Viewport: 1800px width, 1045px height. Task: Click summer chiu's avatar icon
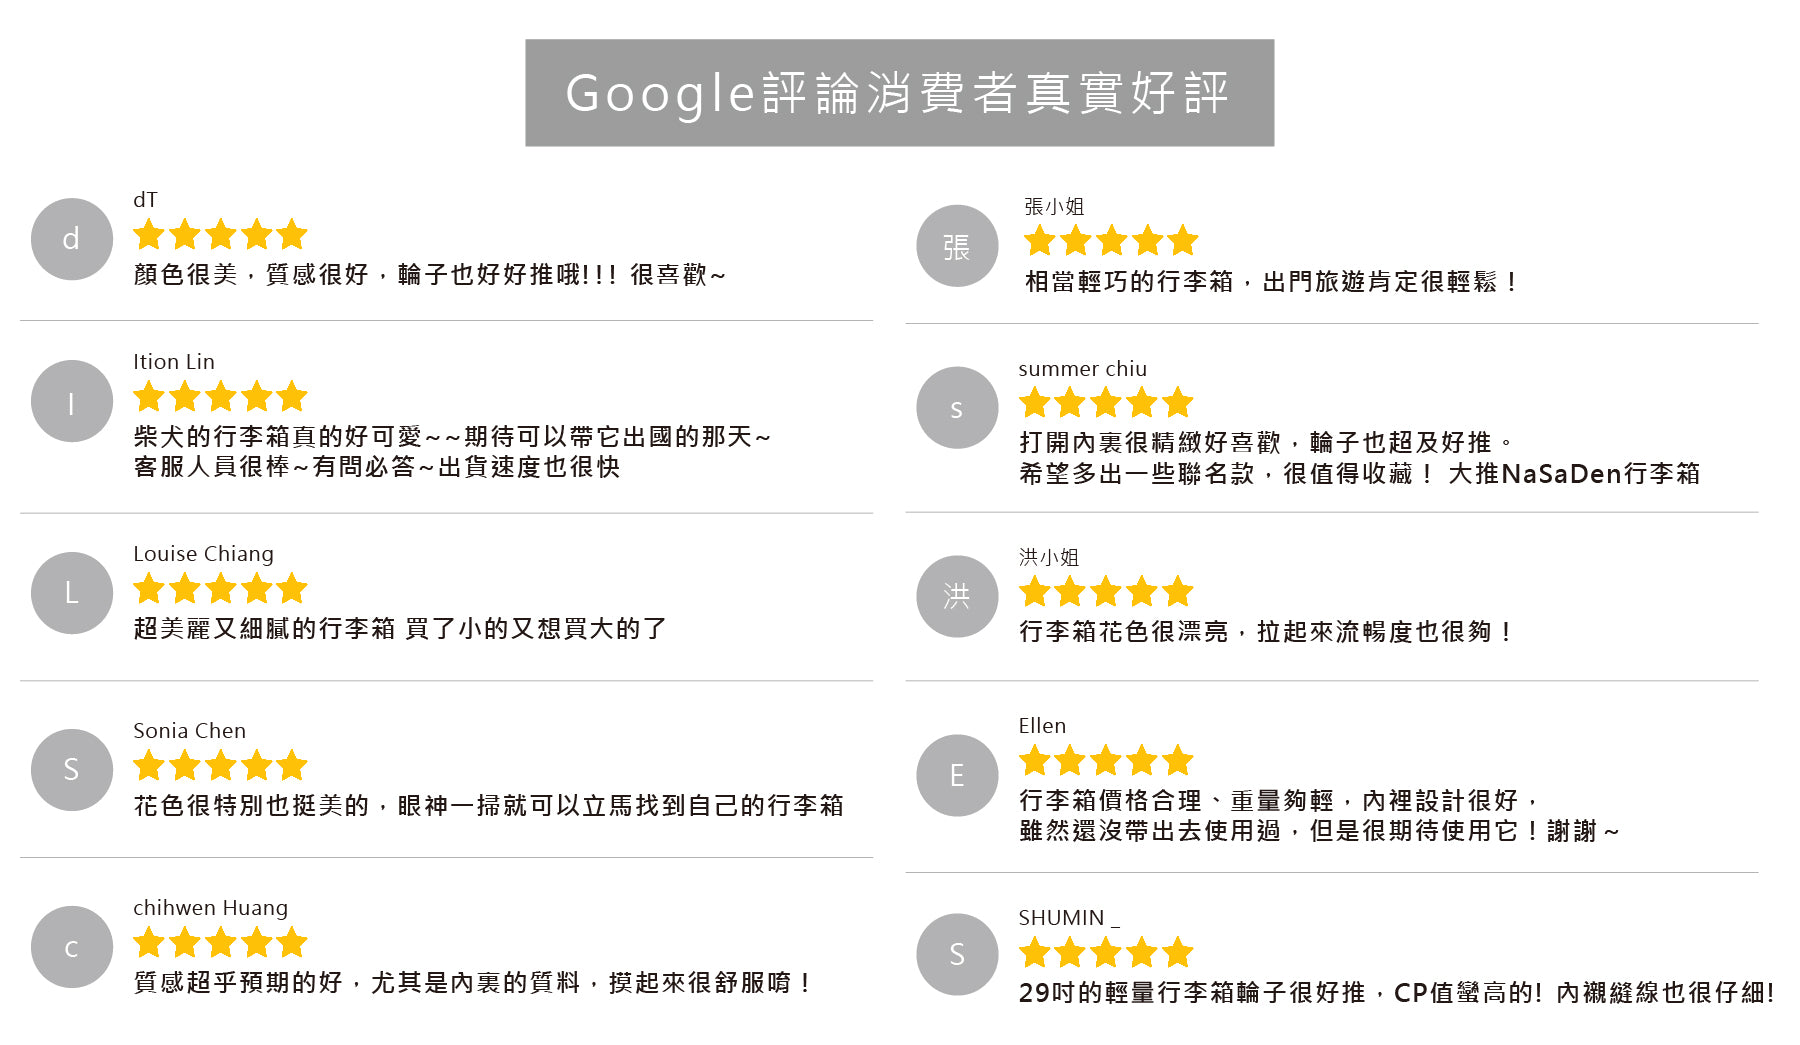pyautogui.click(x=957, y=408)
